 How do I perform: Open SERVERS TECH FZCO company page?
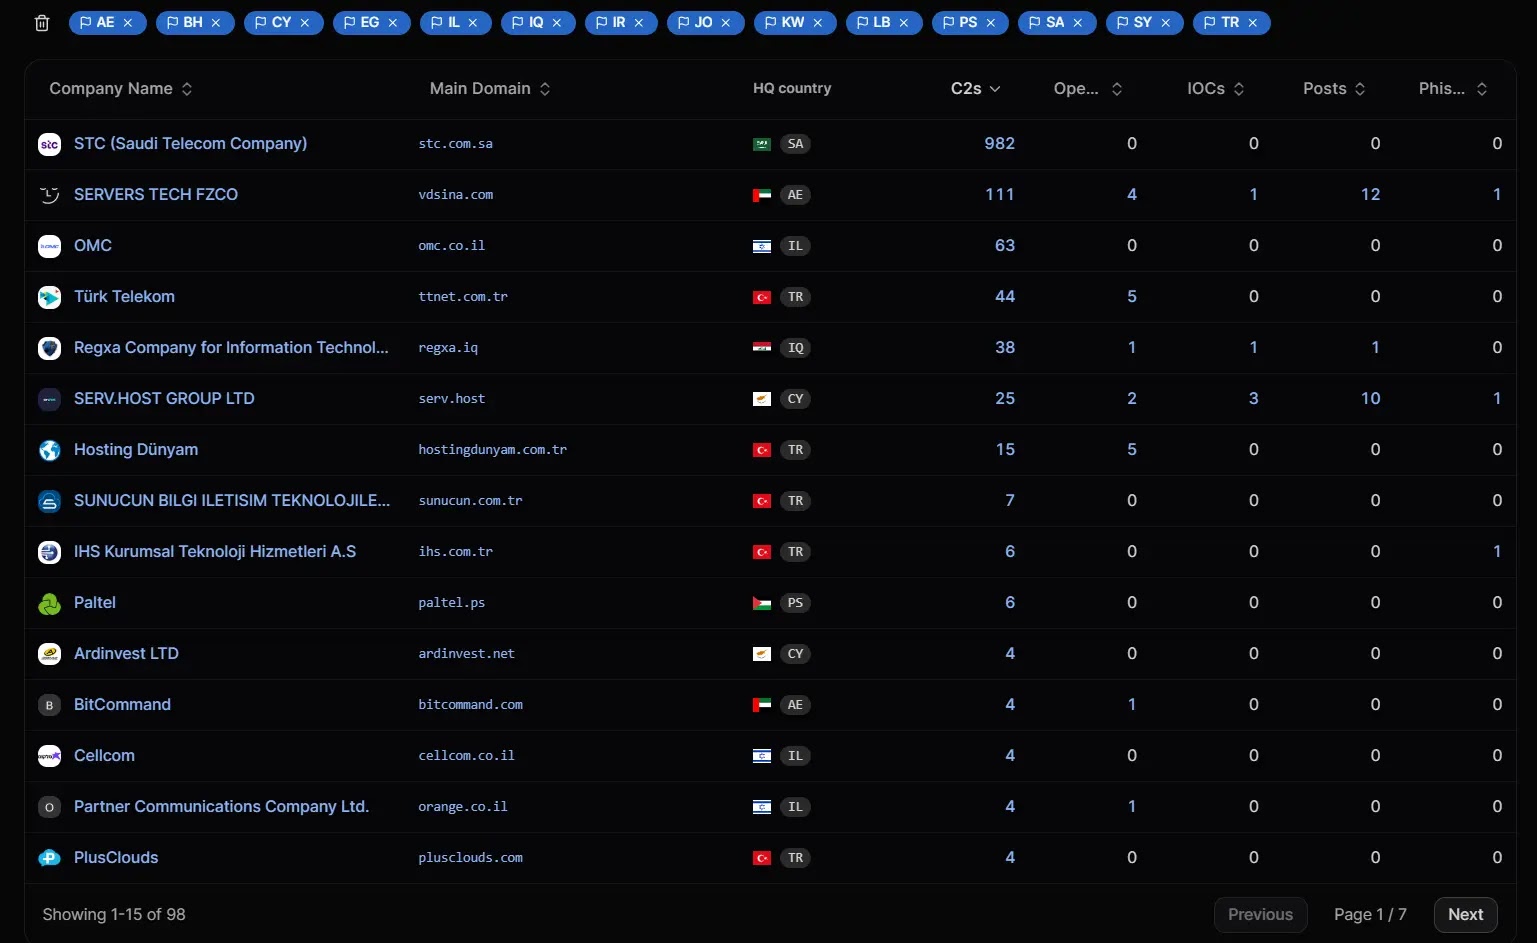[156, 195]
